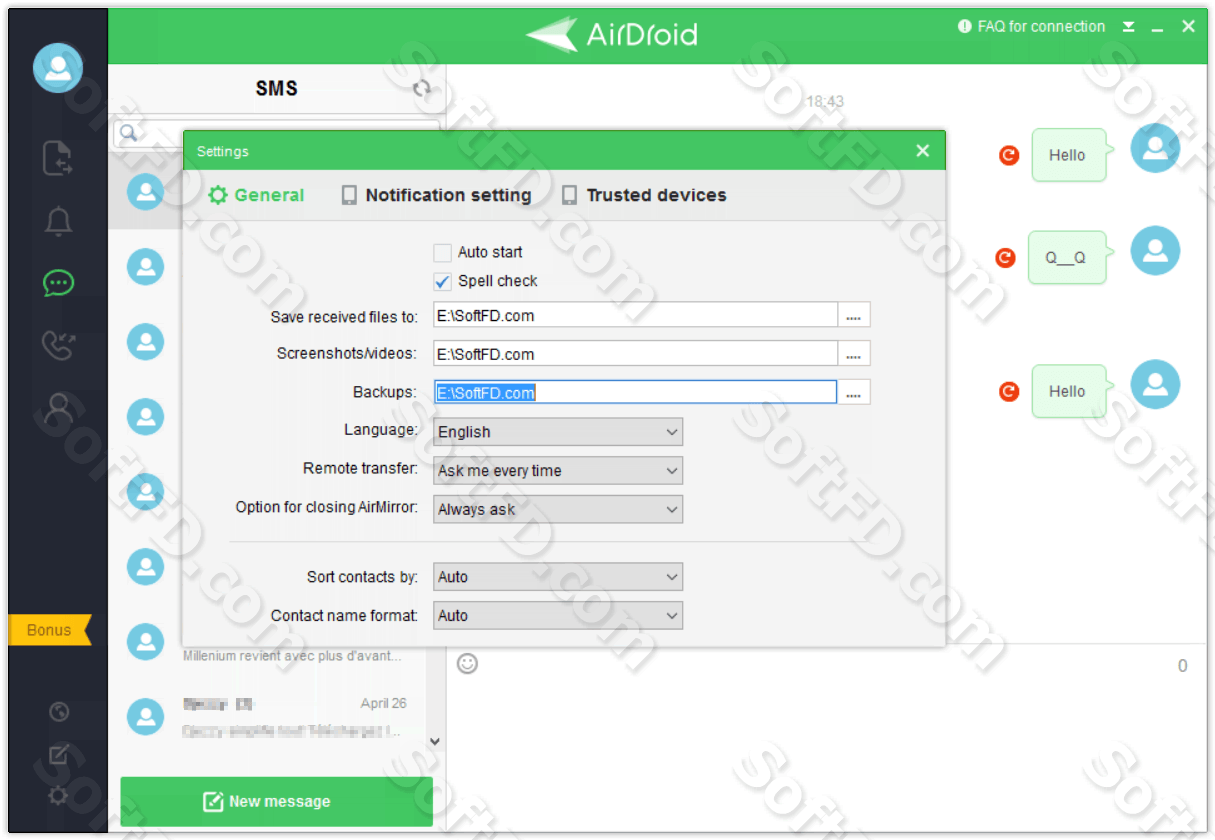Open the Trusted devices tab
The height and width of the screenshot is (840, 1215).
pos(644,196)
